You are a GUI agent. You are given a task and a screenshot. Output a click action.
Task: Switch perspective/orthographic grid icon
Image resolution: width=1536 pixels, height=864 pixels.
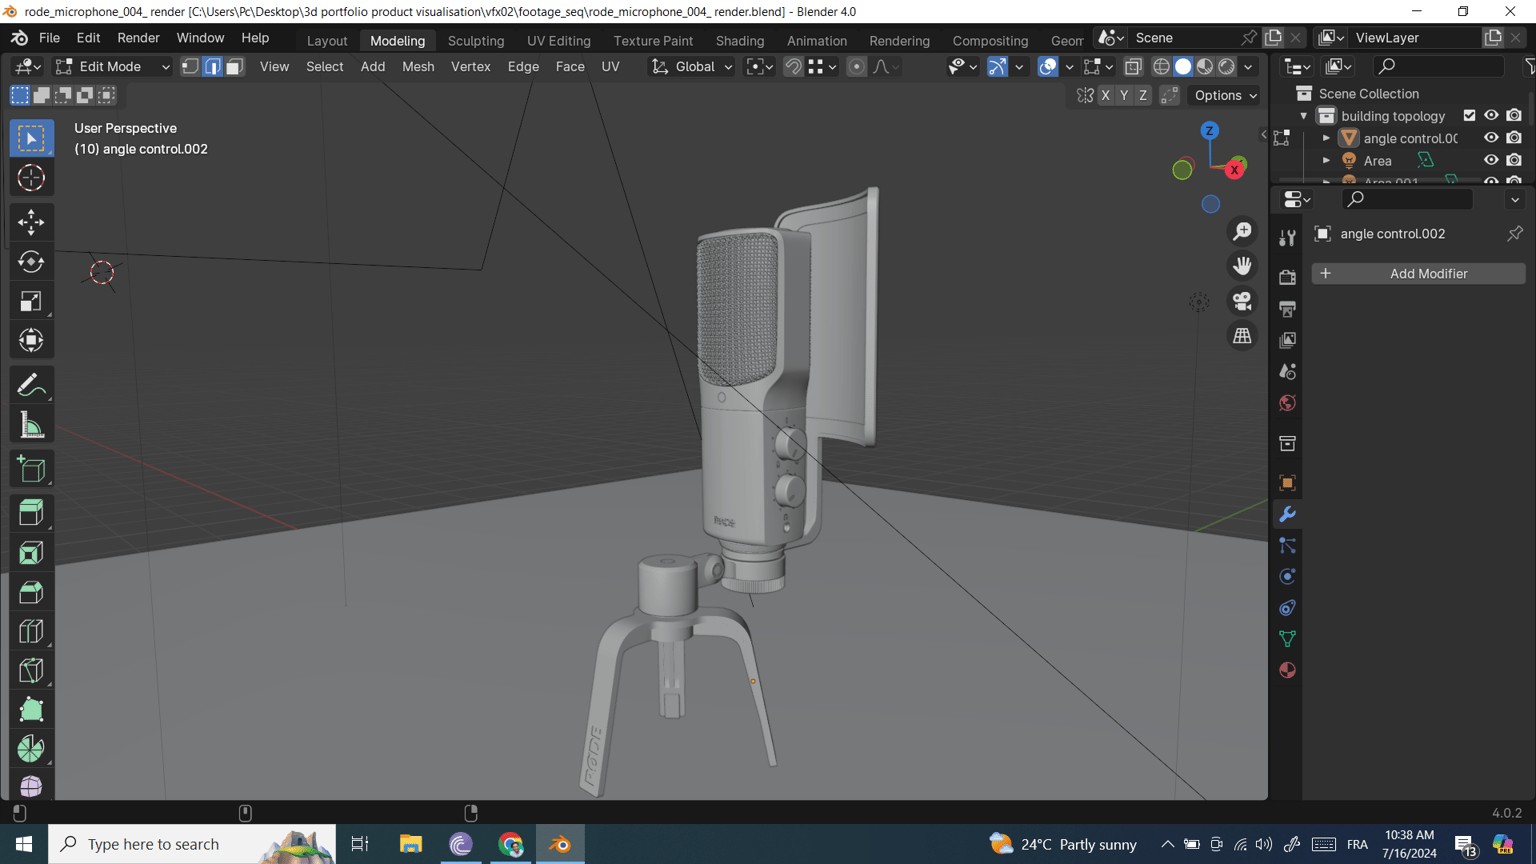pos(1242,336)
